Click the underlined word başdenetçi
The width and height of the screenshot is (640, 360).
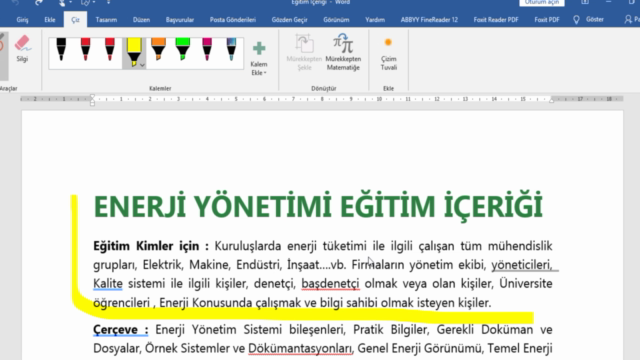point(330,284)
